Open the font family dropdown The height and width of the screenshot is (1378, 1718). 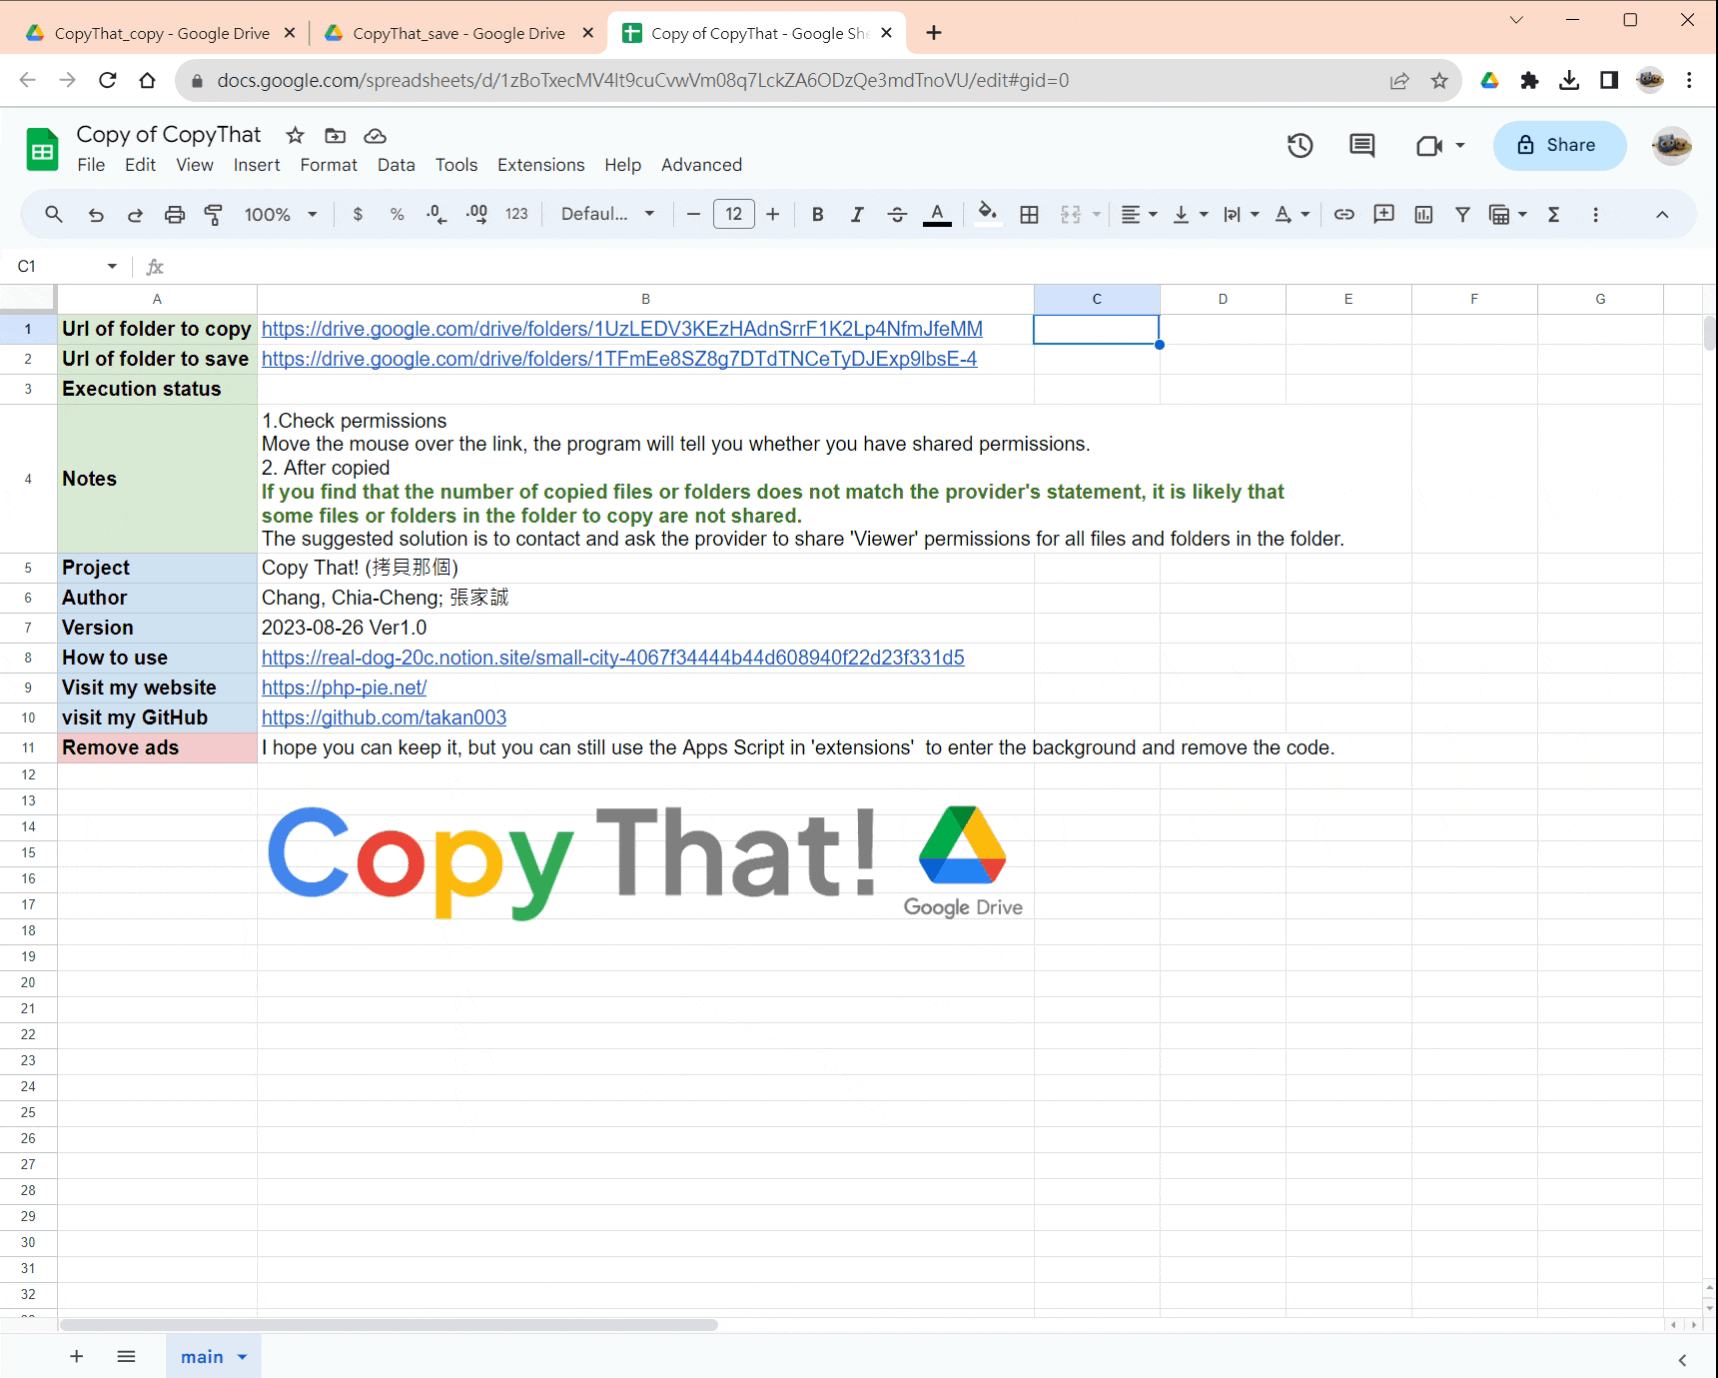(608, 214)
